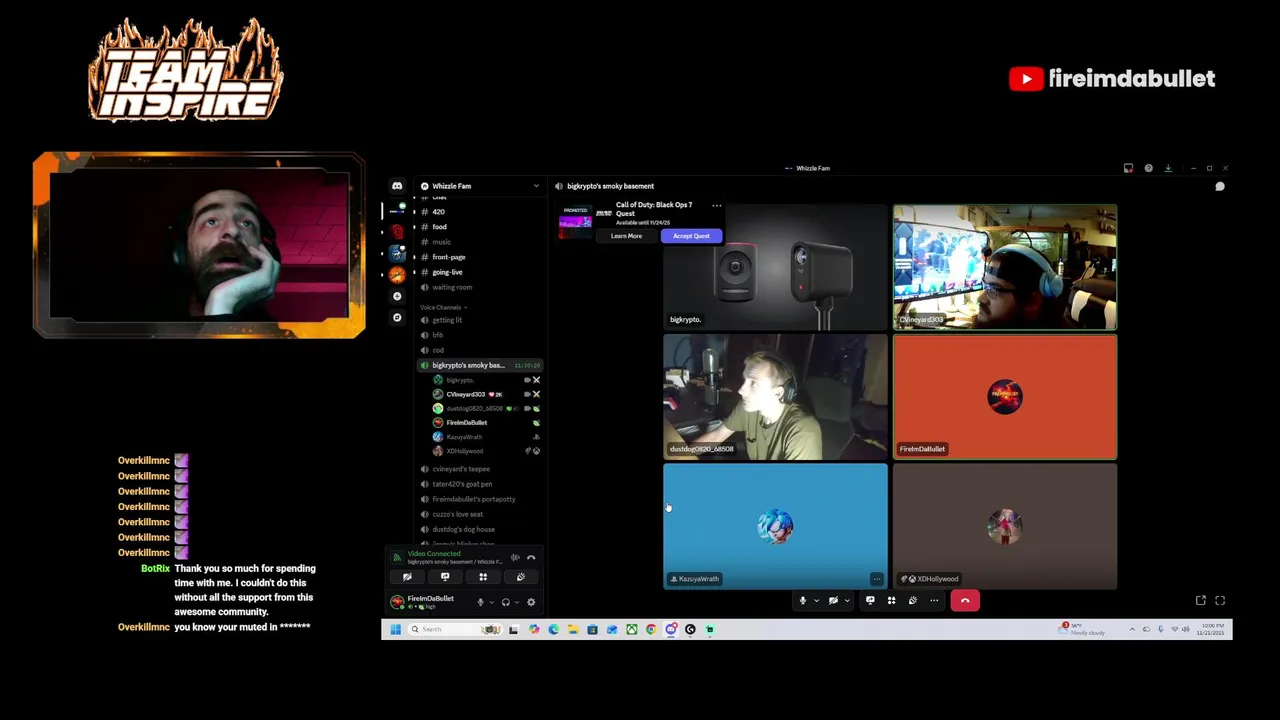Image resolution: width=1280 pixels, height=720 pixels.
Task: Open camera options arrow in call controls
Action: coord(847,601)
